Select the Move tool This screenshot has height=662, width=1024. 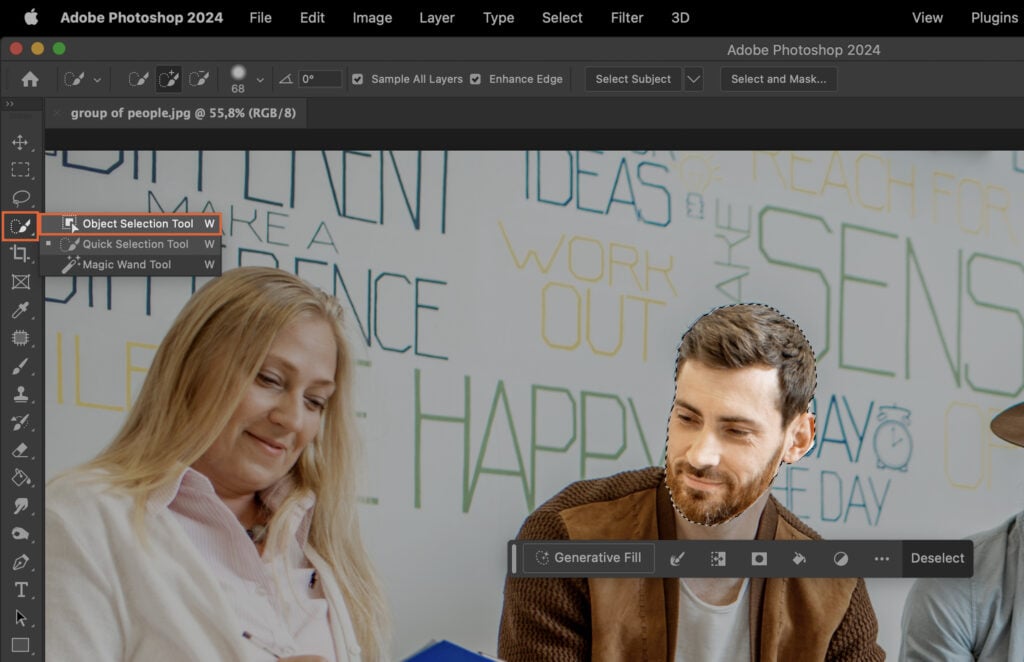[x=22, y=143]
